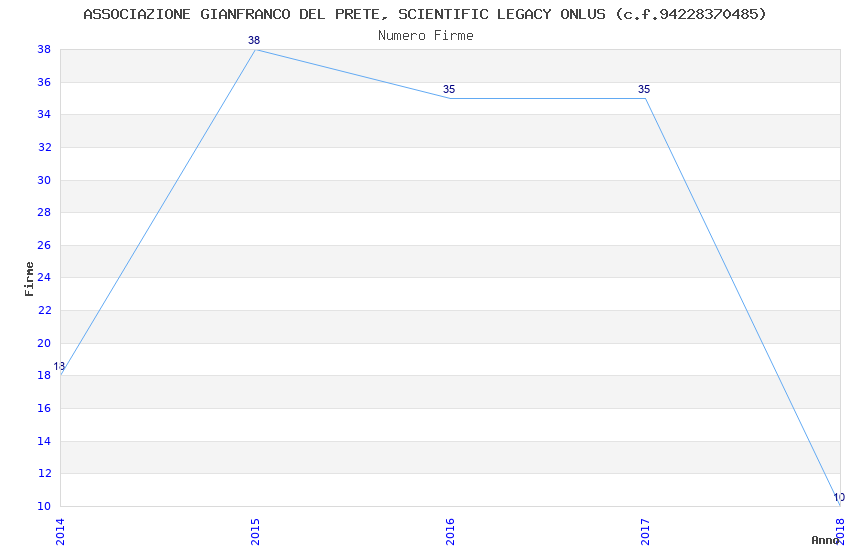
Task: Click the y-axis tick value 22
Action: tap(44, 310)
